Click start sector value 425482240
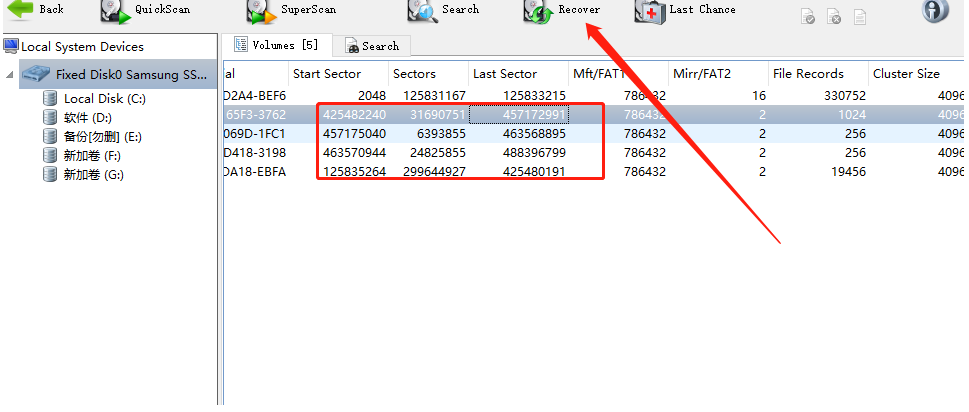 354,115
